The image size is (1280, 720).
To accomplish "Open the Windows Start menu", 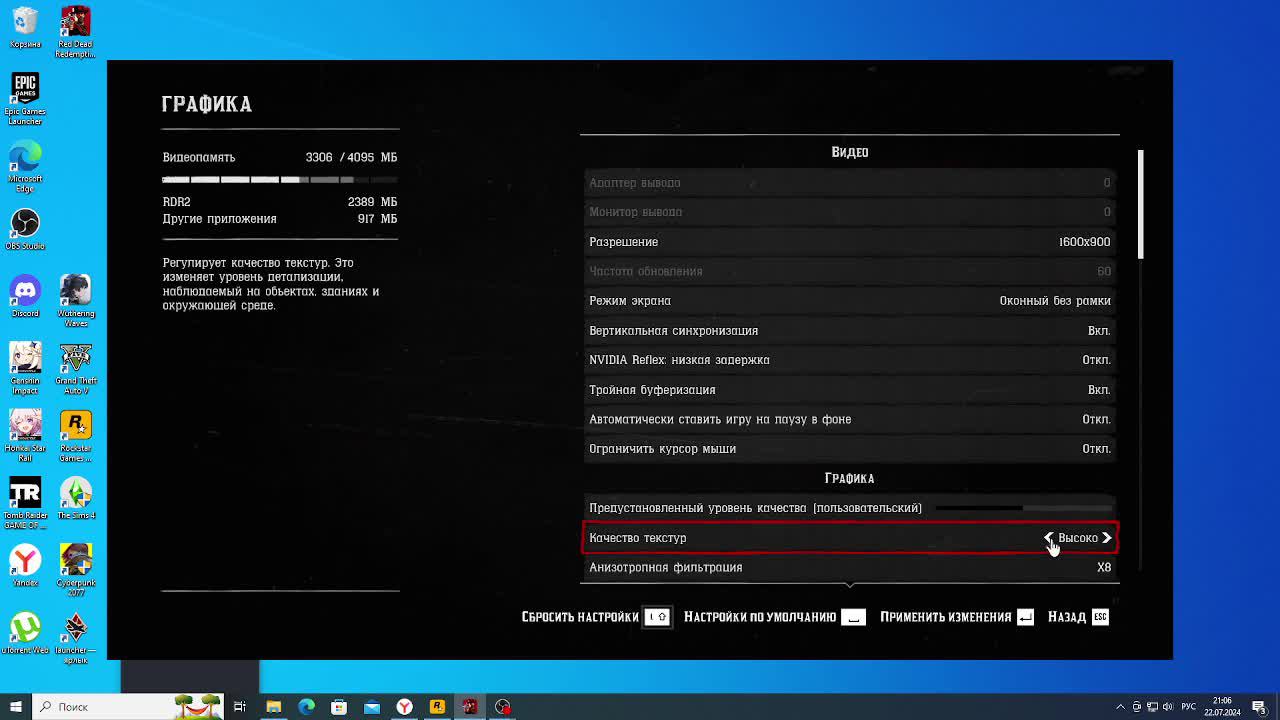I will tap(16, 707).
